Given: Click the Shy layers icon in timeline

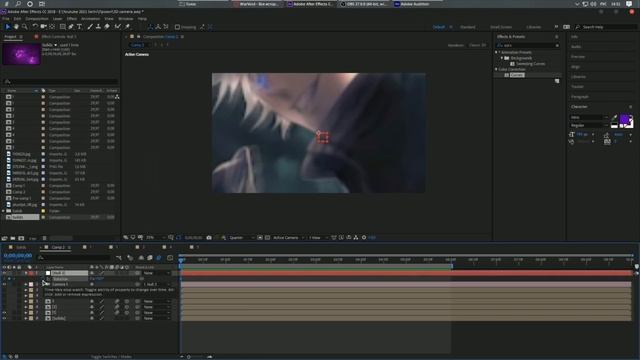Looking at the screenshot, I should click(141, 258).
